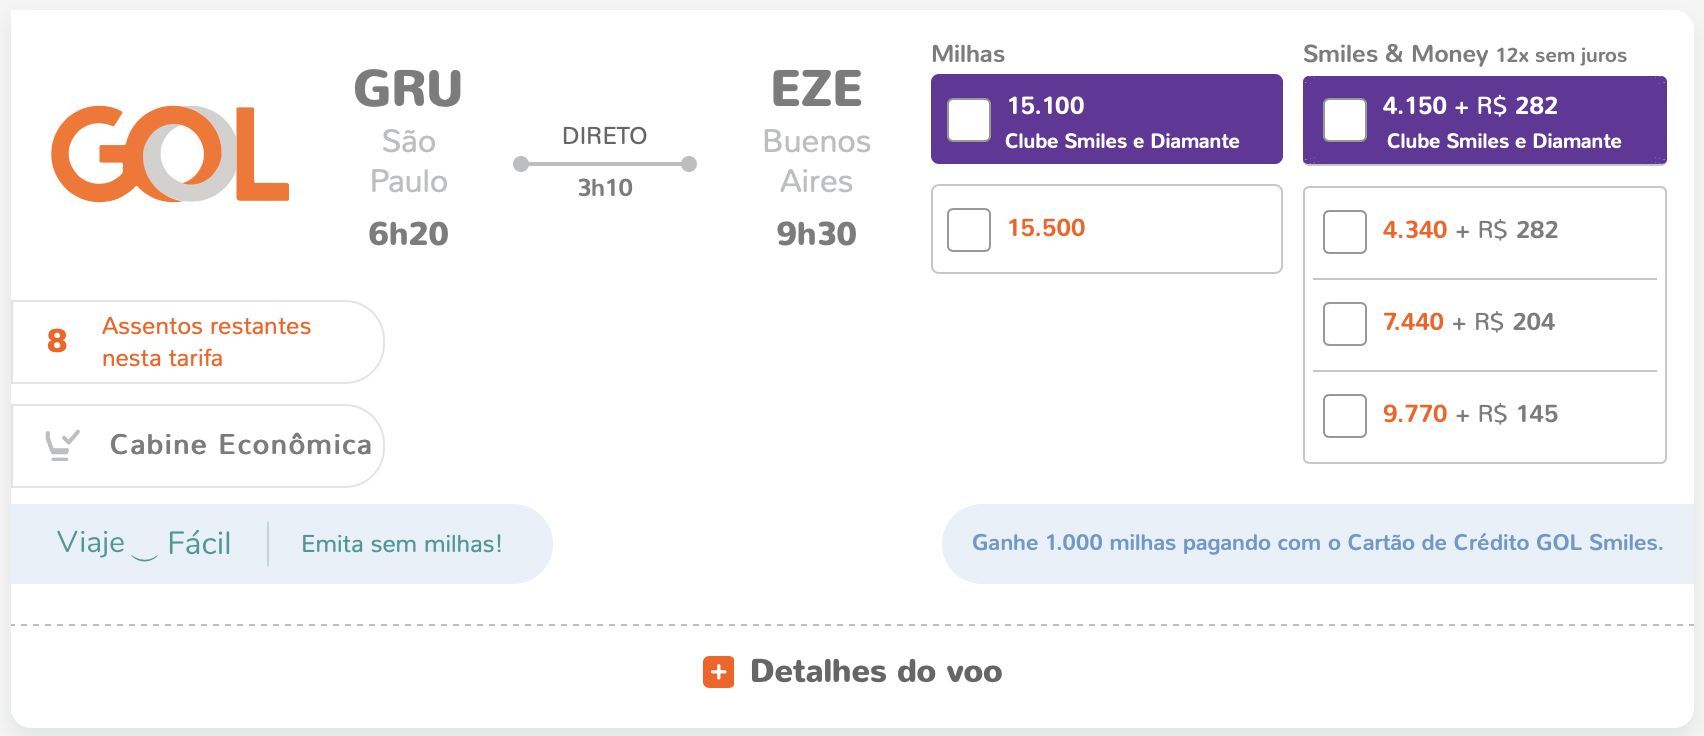Click the Milhas column heading
The width and height of the screenshot is (1704, 736).
coord(968,54)
